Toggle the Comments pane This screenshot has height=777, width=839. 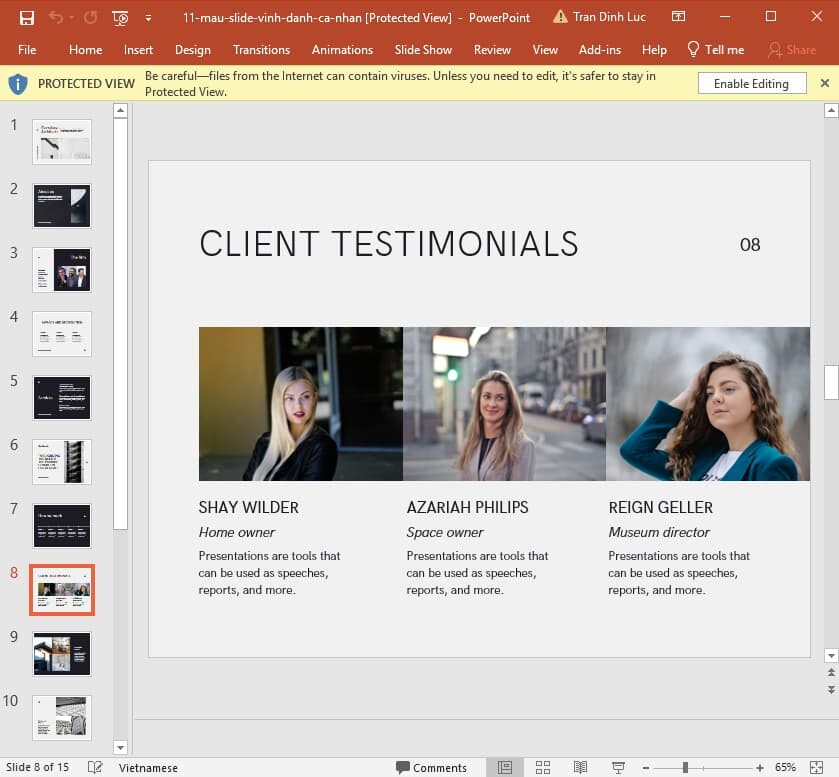point(432,767)
